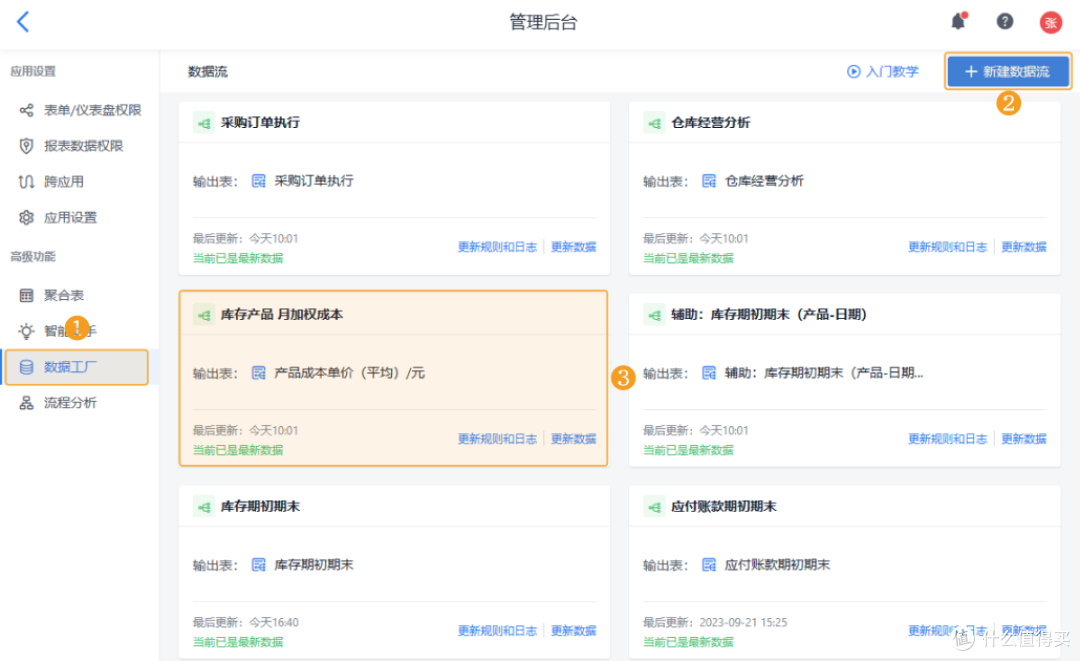
Task: Open 更新规则和日志 for 库存产品 月加权成本
Action: click(x=497, y=439)
